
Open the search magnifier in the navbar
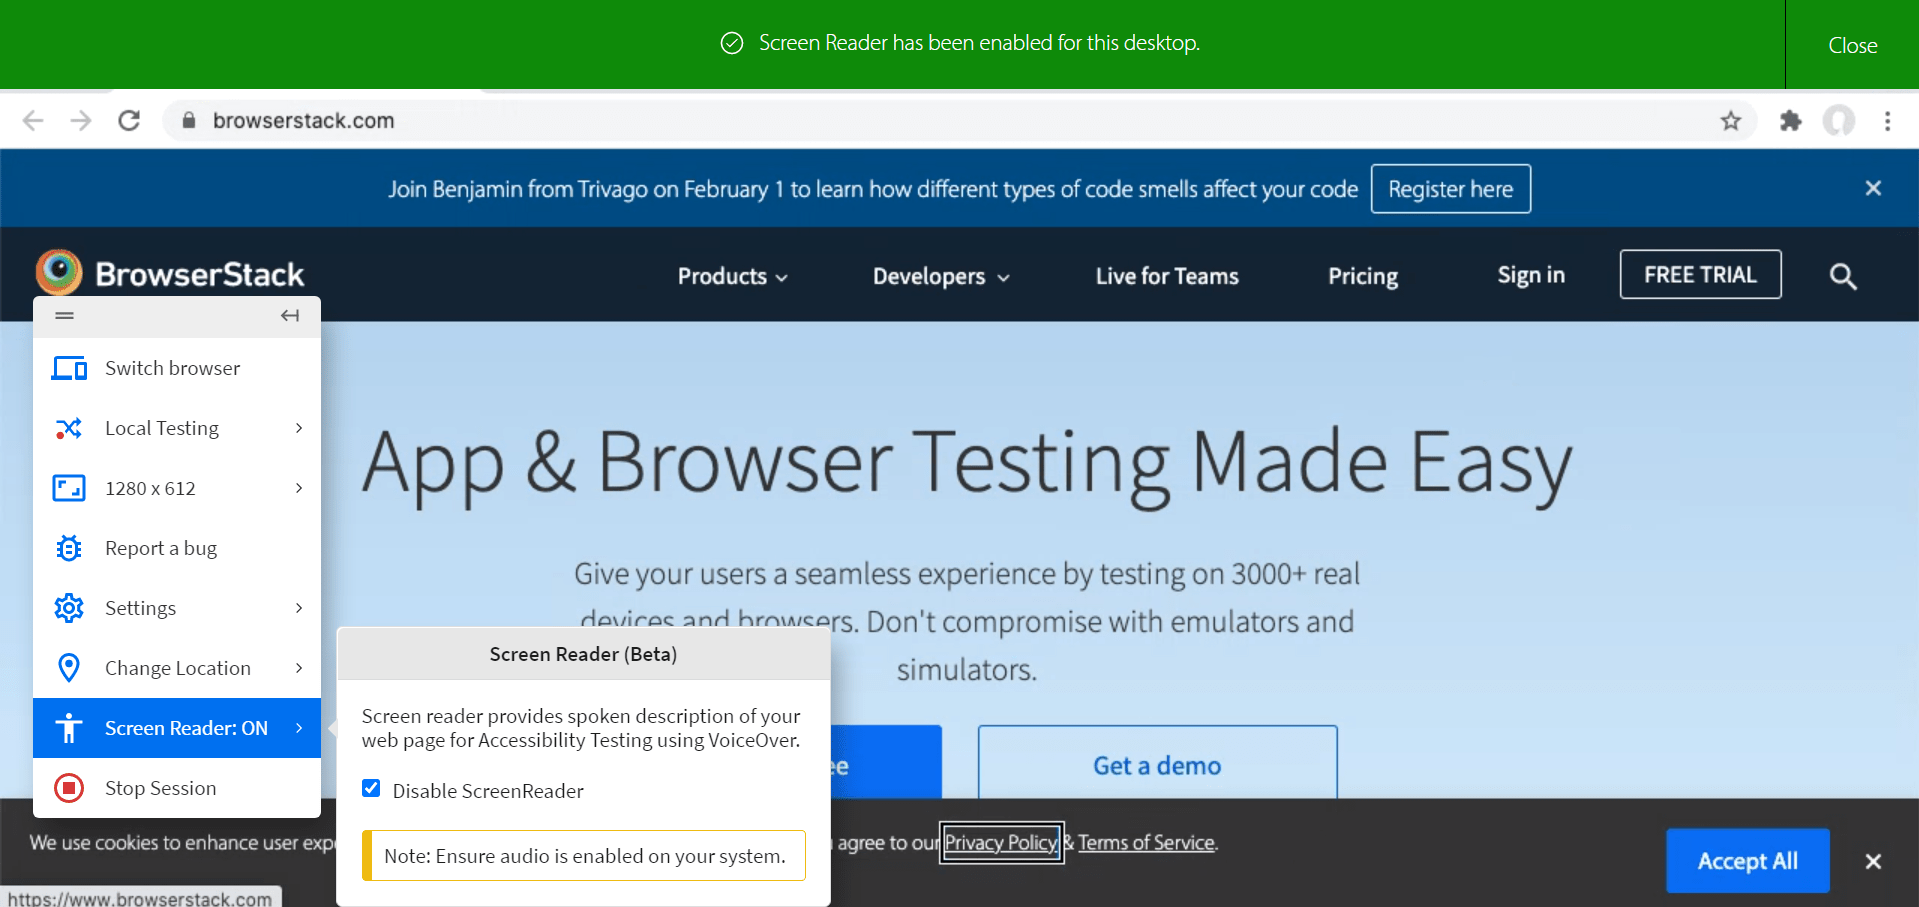pyautogui.click(x=1842, y=276)
